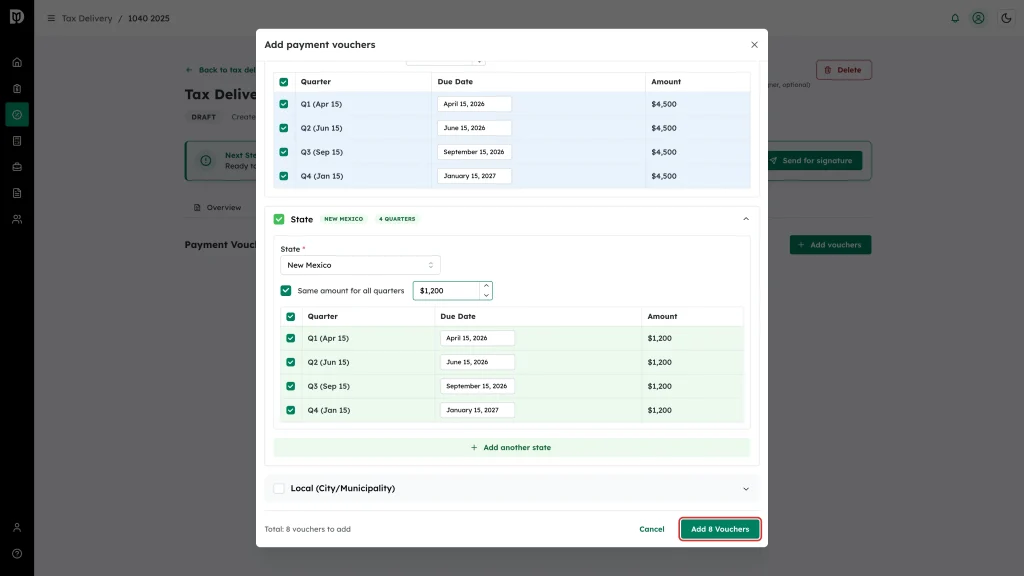Open federal Q4 January 15, 2027 date picker
The image size is (1024, 576).
point(474,176)
